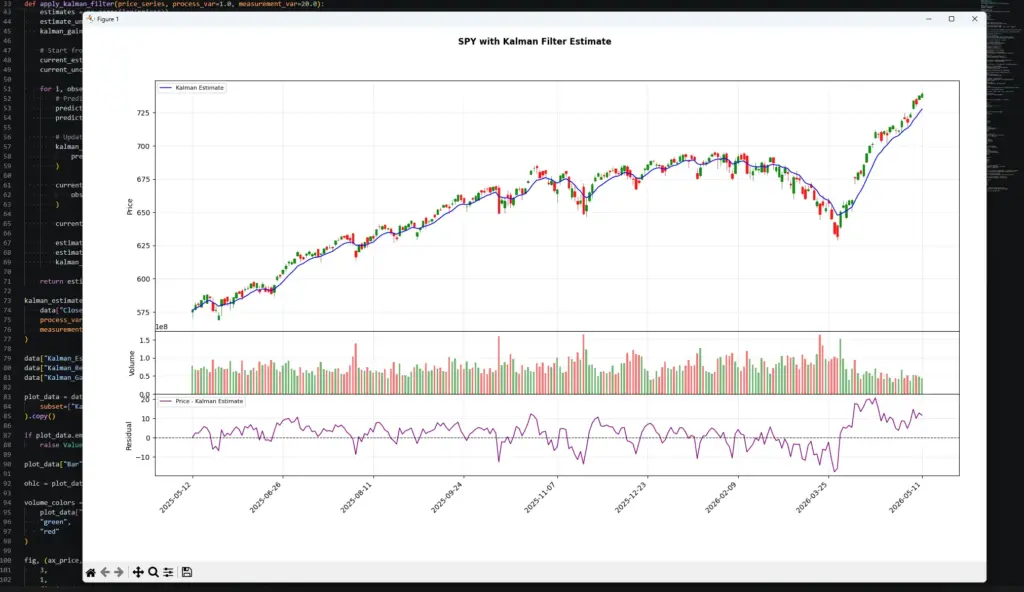The width and height of the screenshot is (1024, 592).
Task: Go forward to the next view with the right arrow
Action: [x=119, y=572]
